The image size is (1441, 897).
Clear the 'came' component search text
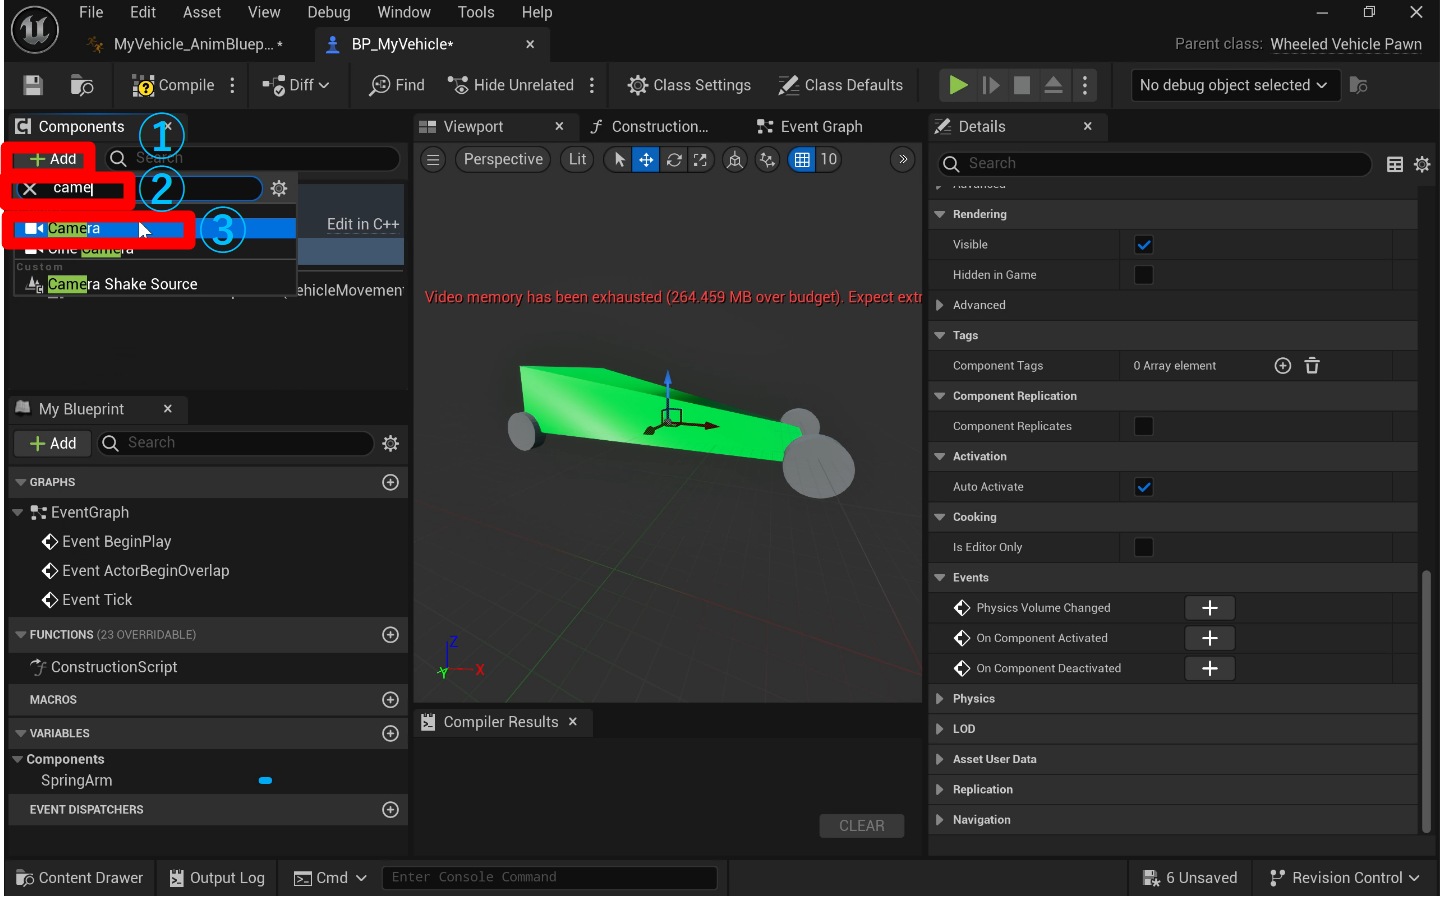click(30, 188)
